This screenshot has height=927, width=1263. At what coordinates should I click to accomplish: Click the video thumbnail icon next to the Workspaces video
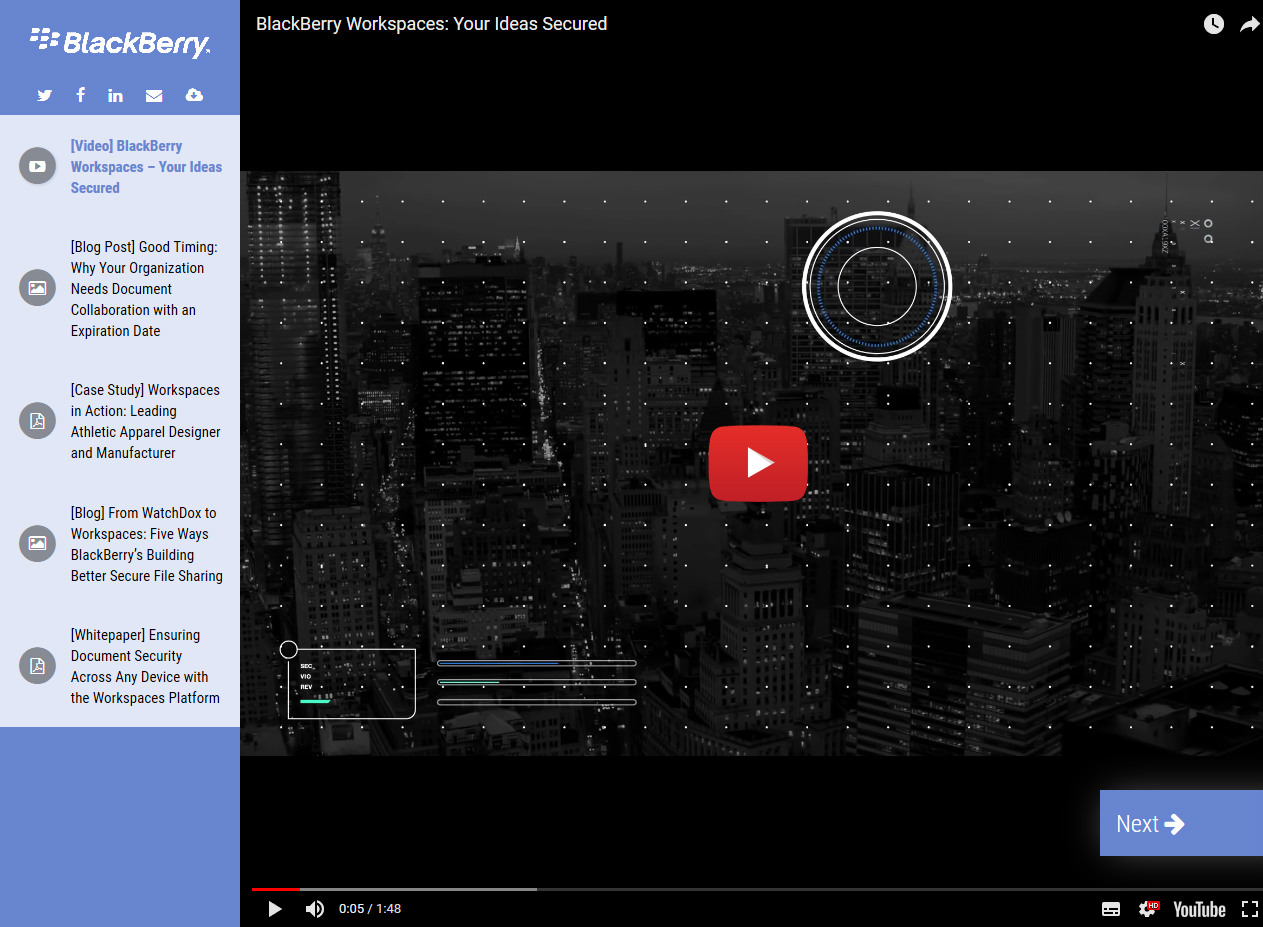coord(37,165)
